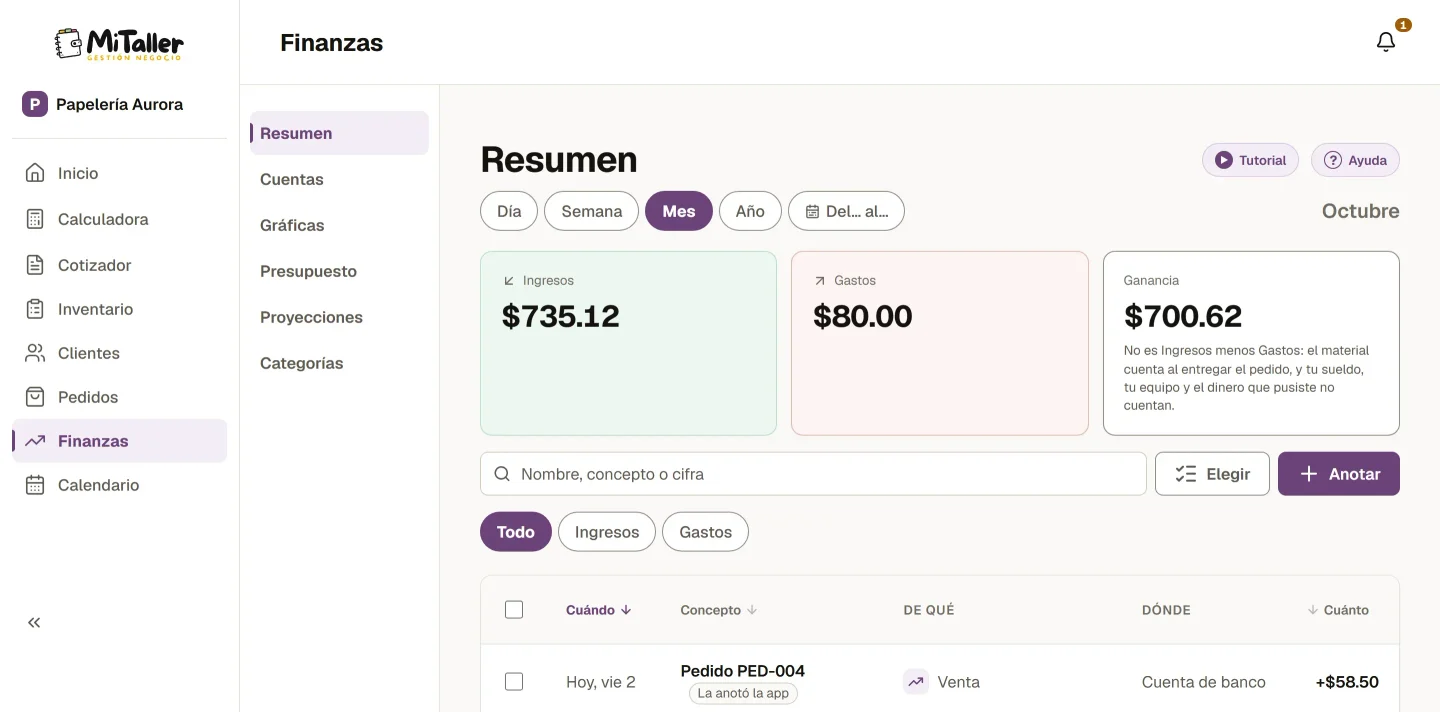Viewport: 1440px width, 712px height.
Task: Focus the Nombre, concepto o cifra search field
Action: pos(813,474)
